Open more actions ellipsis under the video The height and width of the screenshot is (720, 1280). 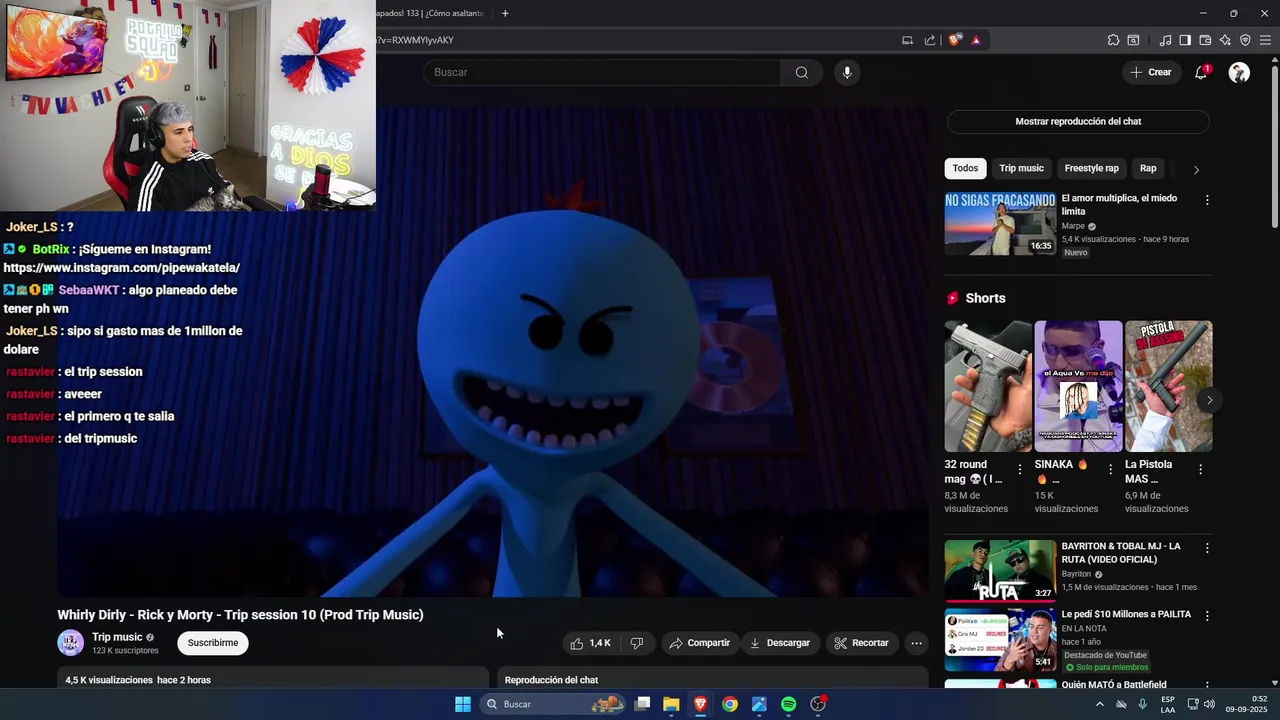[916, 643]
